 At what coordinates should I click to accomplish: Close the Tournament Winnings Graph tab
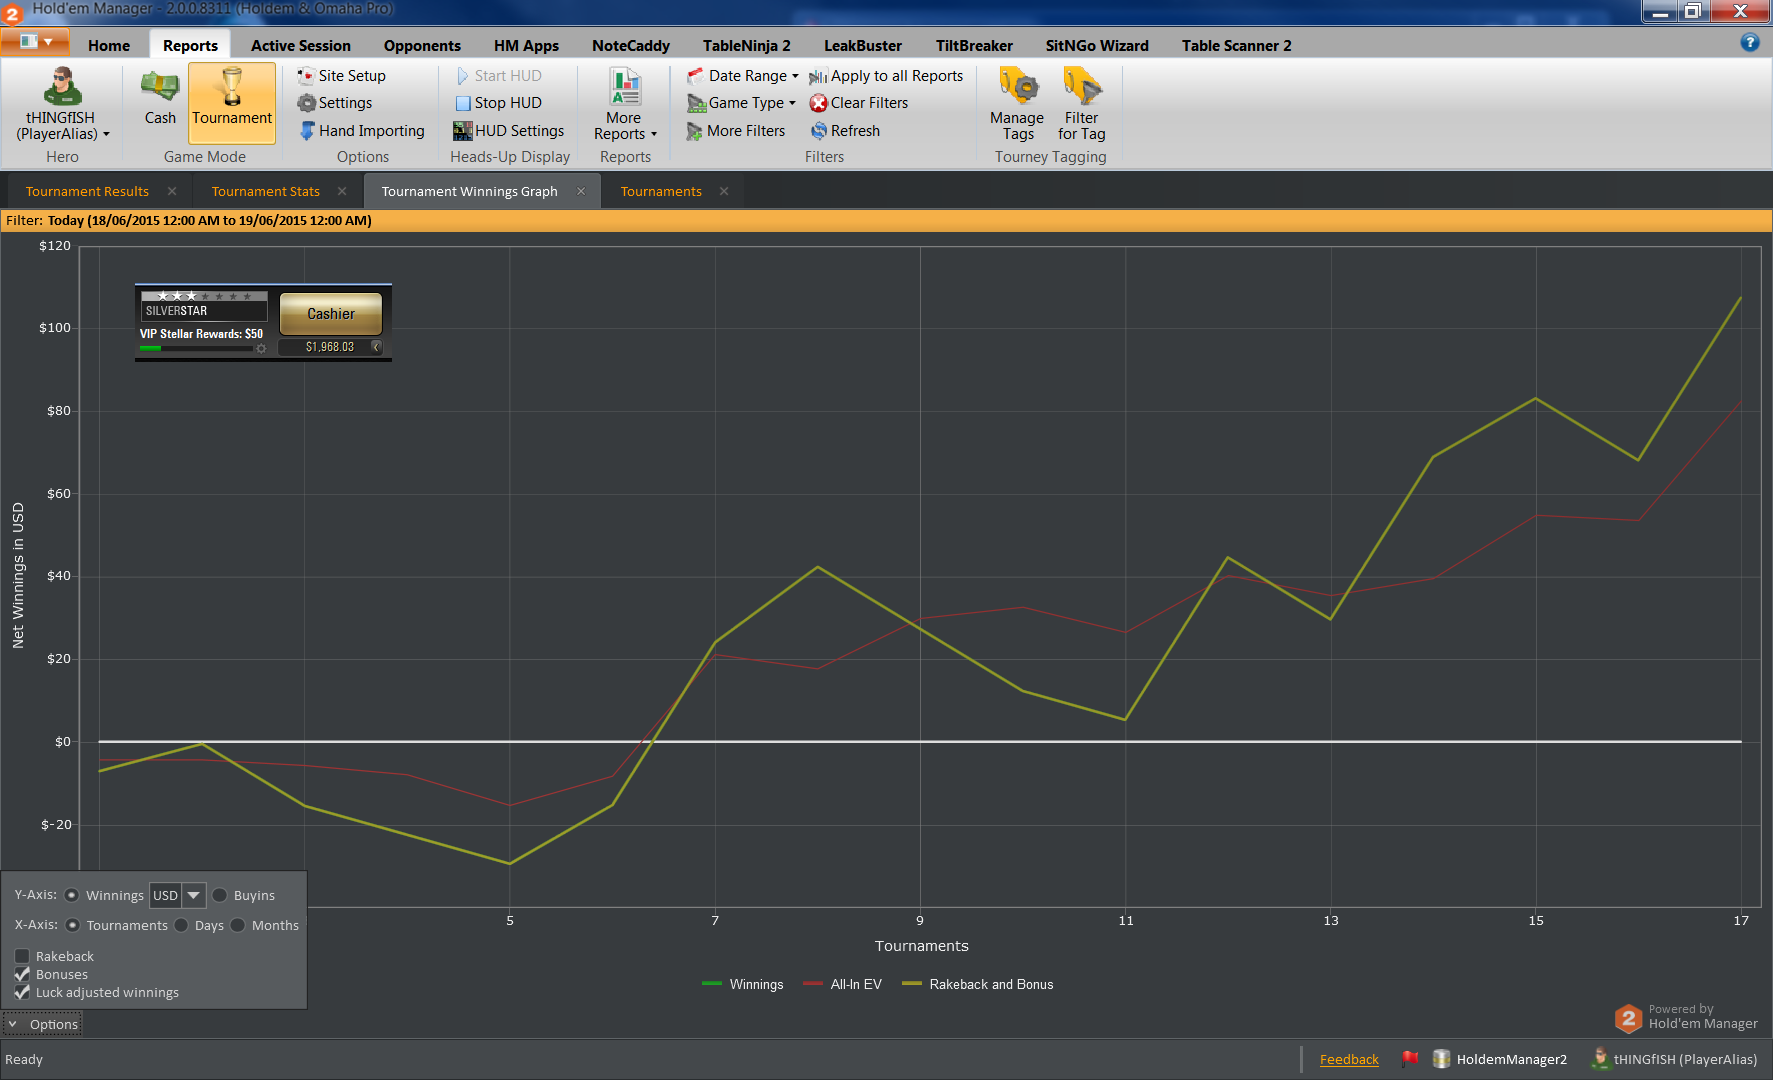pyautogui.click(x=581, y=191)
